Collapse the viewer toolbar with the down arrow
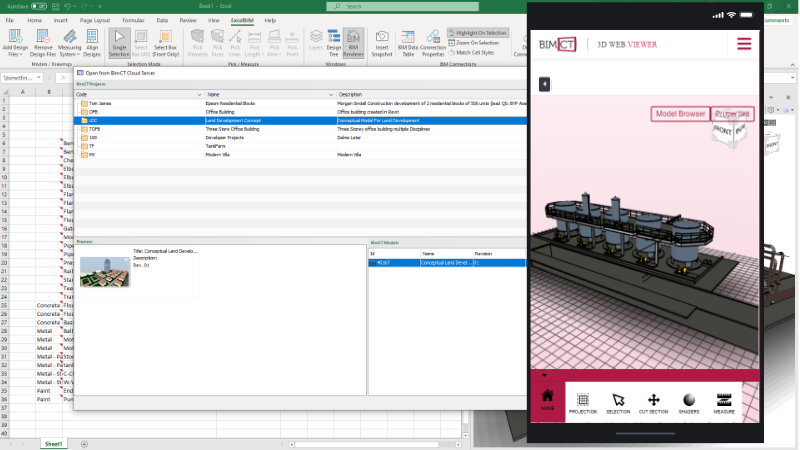Screen dimensions: 800x450 point(544,376)
